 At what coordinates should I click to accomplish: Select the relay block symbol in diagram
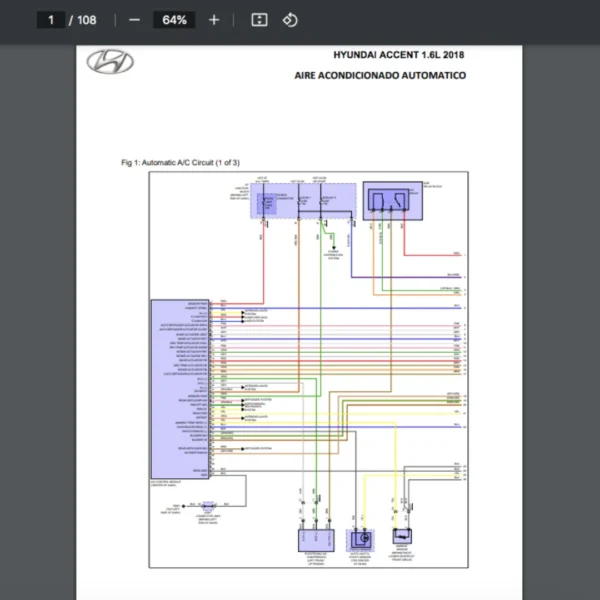[392, 198]
